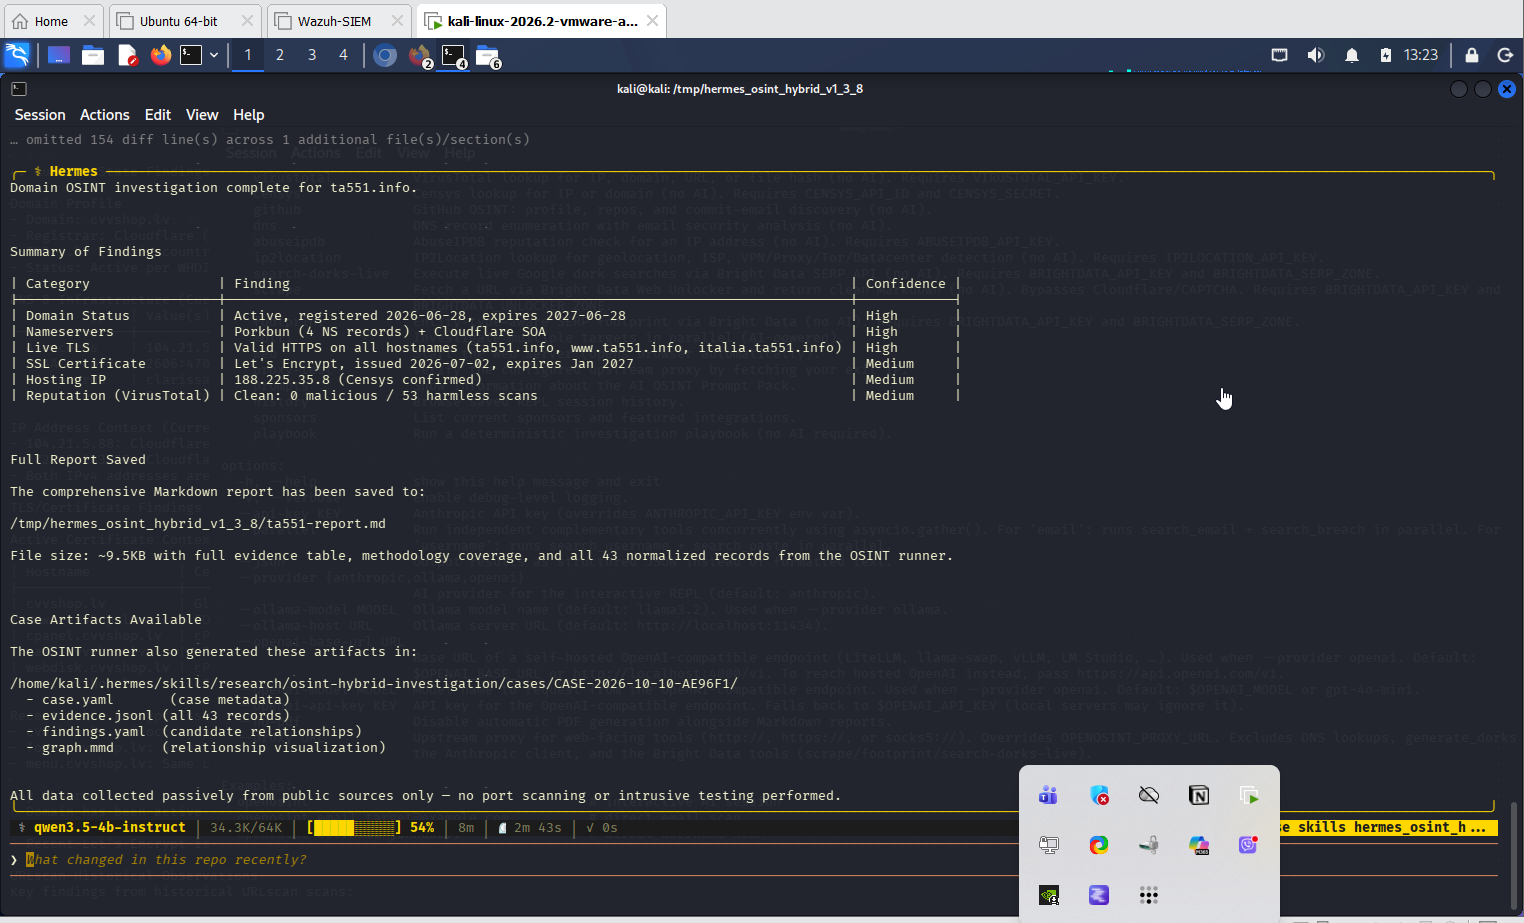Viewport: 1524px width, 923px height.
Task: Open the Help menu in the terminal
Action: pos(249,115)
